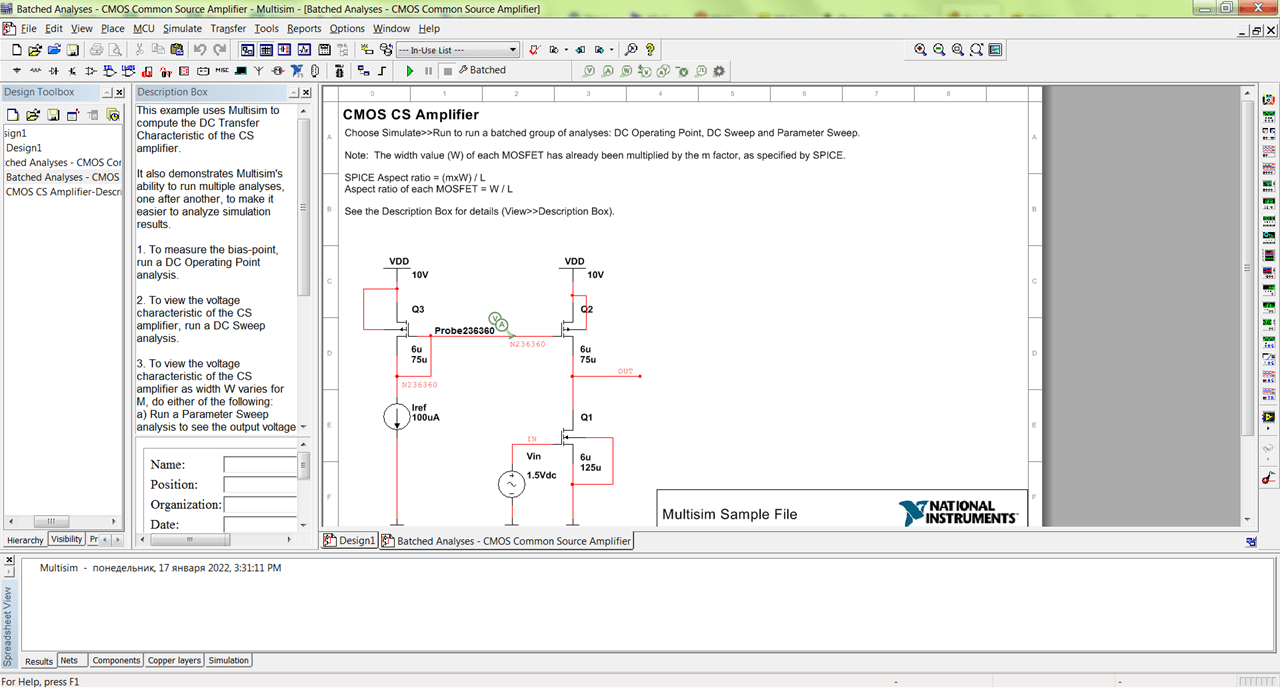
Task: Auto-hide pin on Description Box header
Action: tap(293, 92)
